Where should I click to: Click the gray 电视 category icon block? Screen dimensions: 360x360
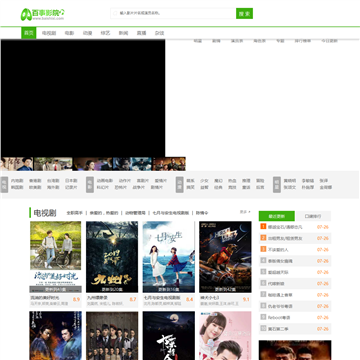click(4, 185)
